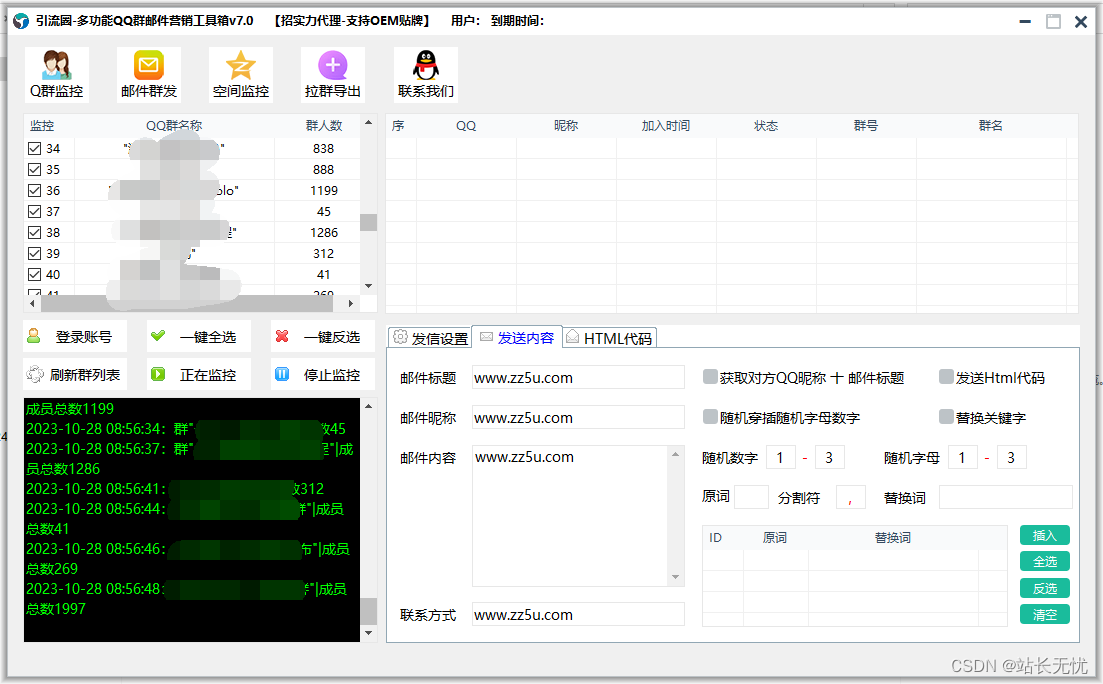1103x684 pixels.
Task: Click the 登录账号 user icon button
Action: pos(75,336)
